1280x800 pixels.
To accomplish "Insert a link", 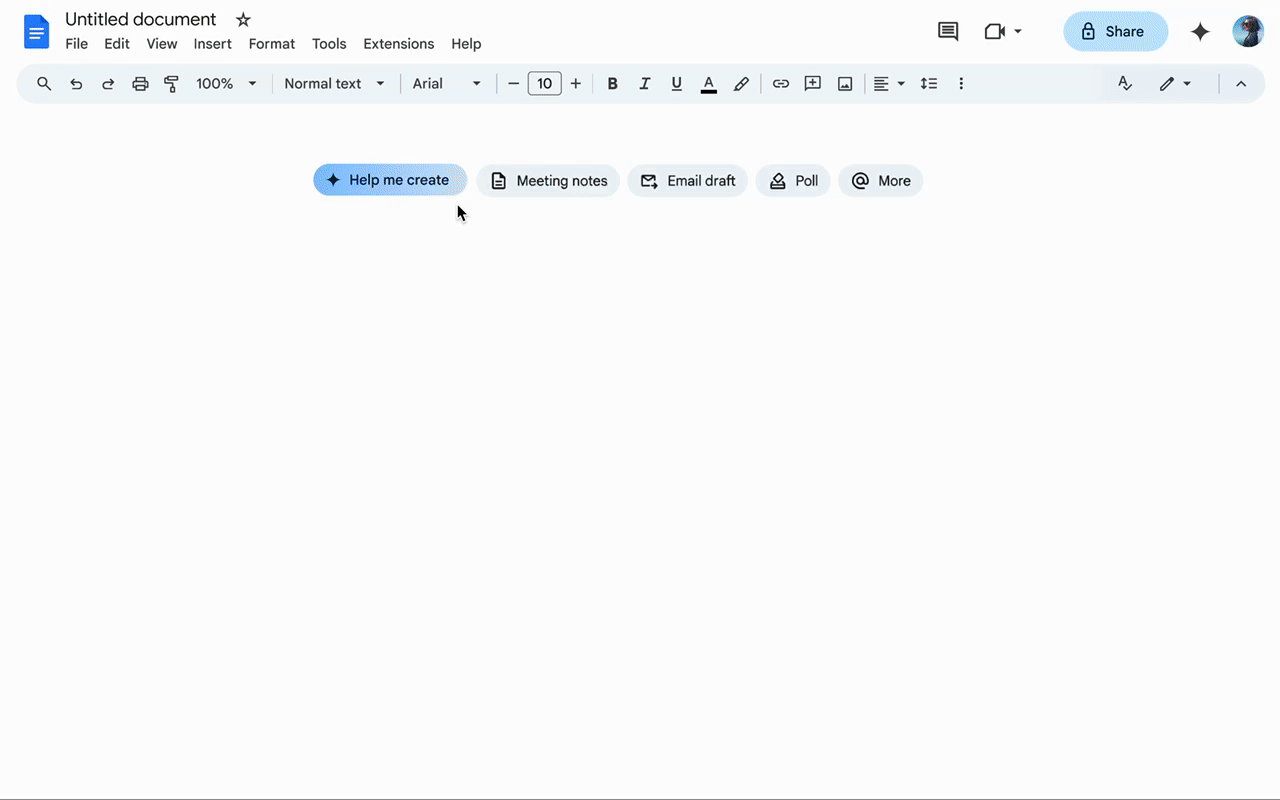I will [x=781, y=84].
